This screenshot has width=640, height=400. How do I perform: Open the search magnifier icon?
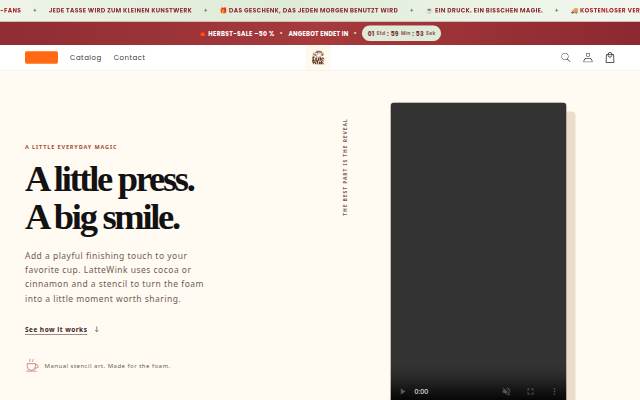pos(565,58)
